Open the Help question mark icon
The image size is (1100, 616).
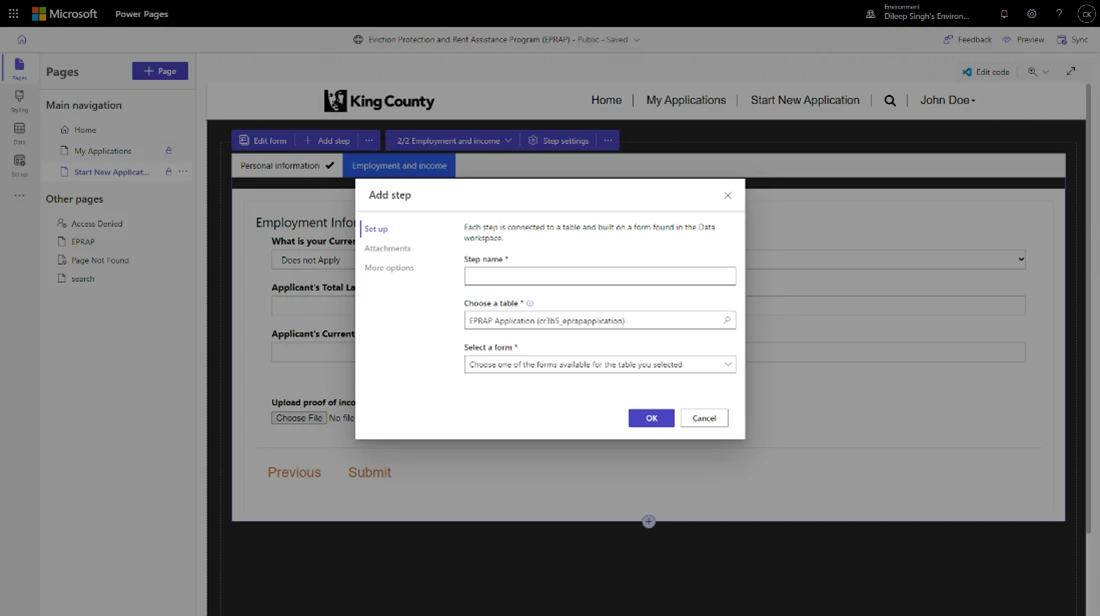point(1058,13)
